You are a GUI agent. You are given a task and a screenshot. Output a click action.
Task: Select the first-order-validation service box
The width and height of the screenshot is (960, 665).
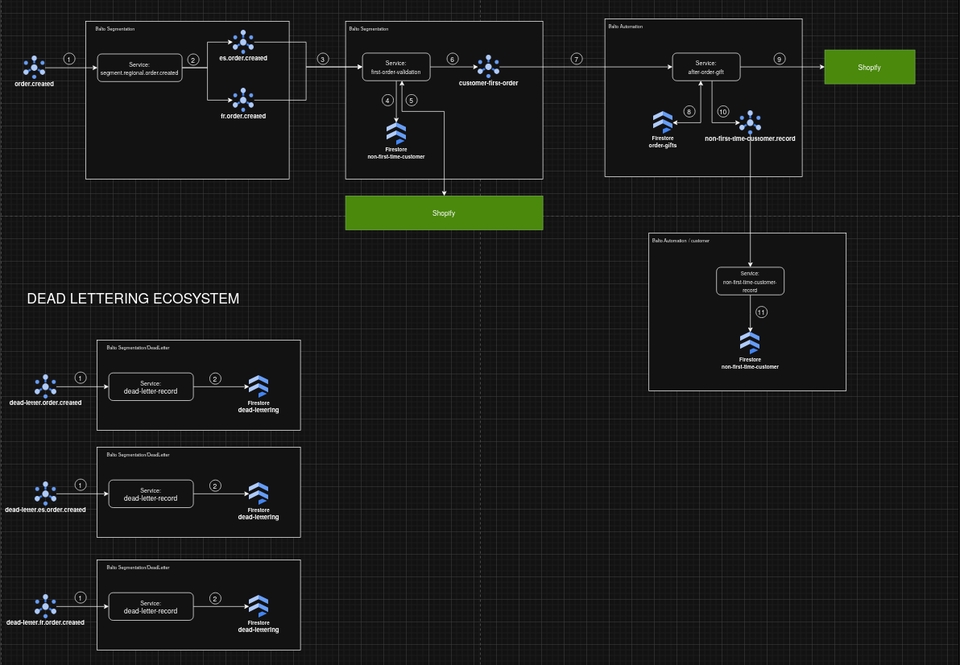point(396,67)
